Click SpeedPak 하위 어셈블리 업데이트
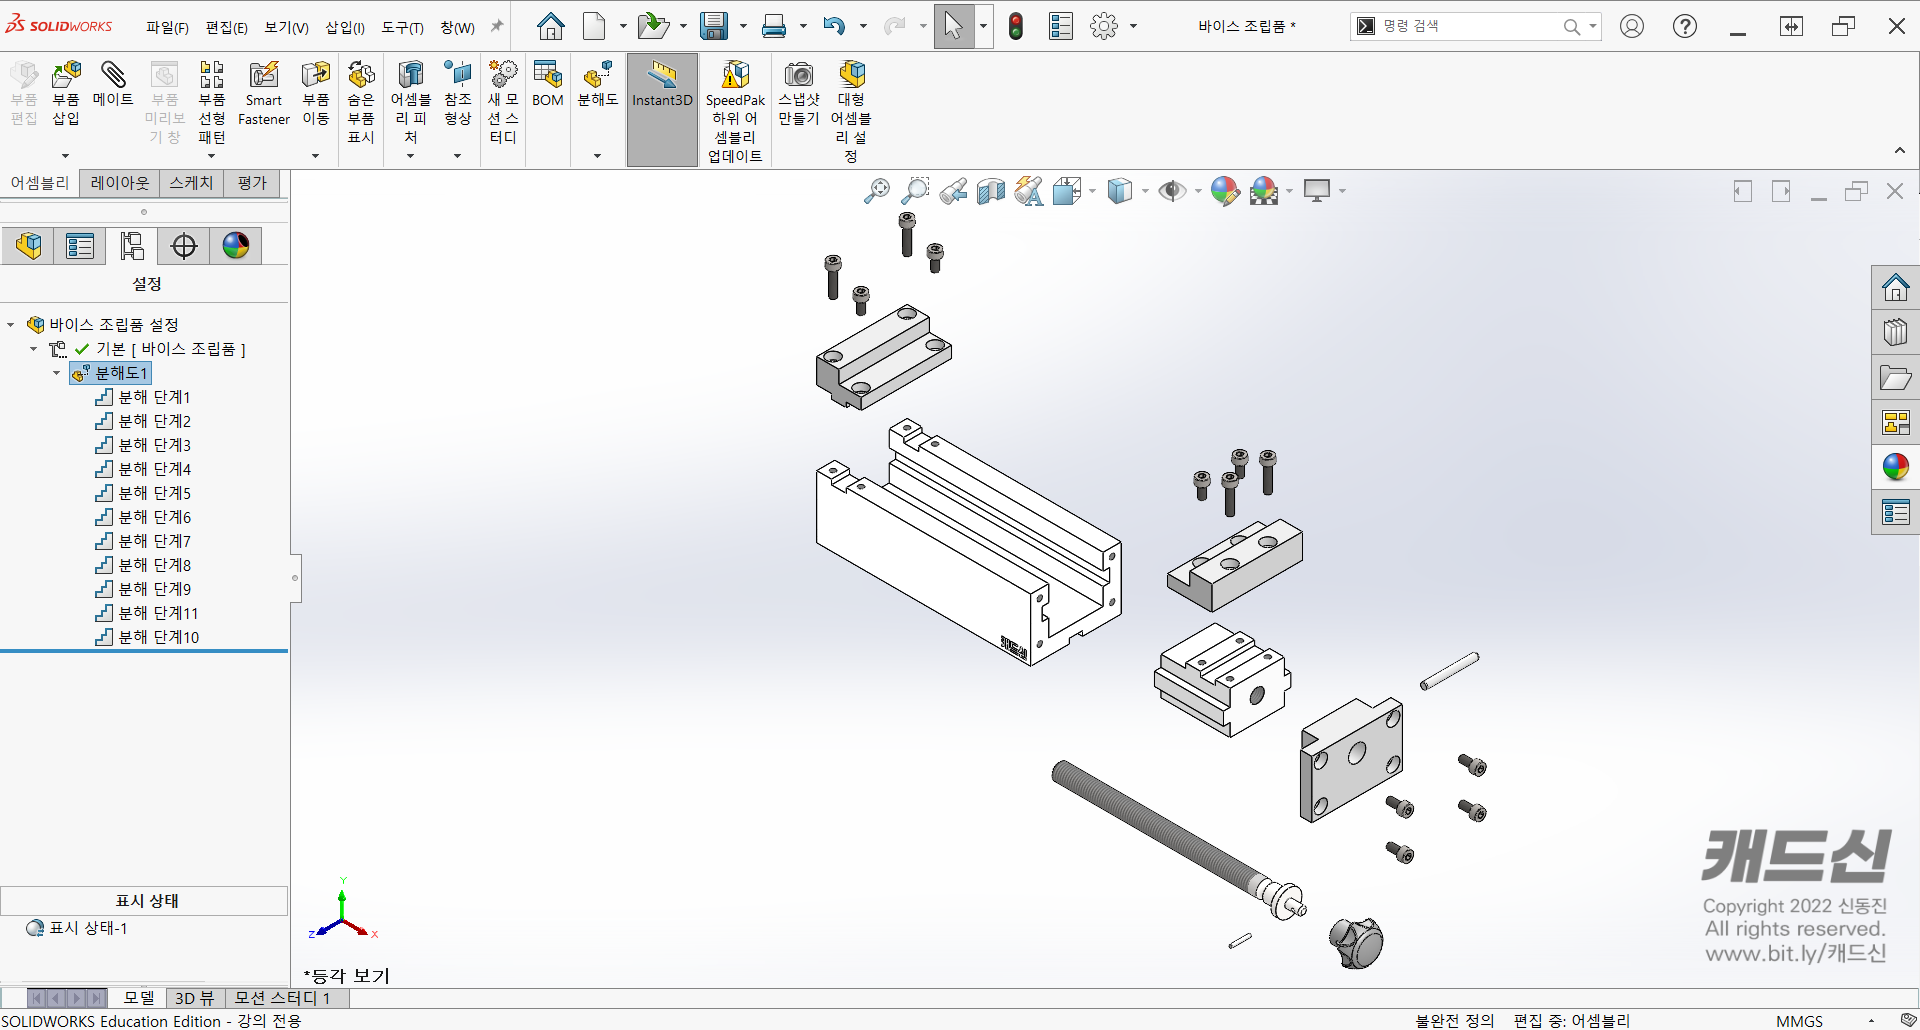The height and width of the screenshot is (1030, 1920). (735, 111)
